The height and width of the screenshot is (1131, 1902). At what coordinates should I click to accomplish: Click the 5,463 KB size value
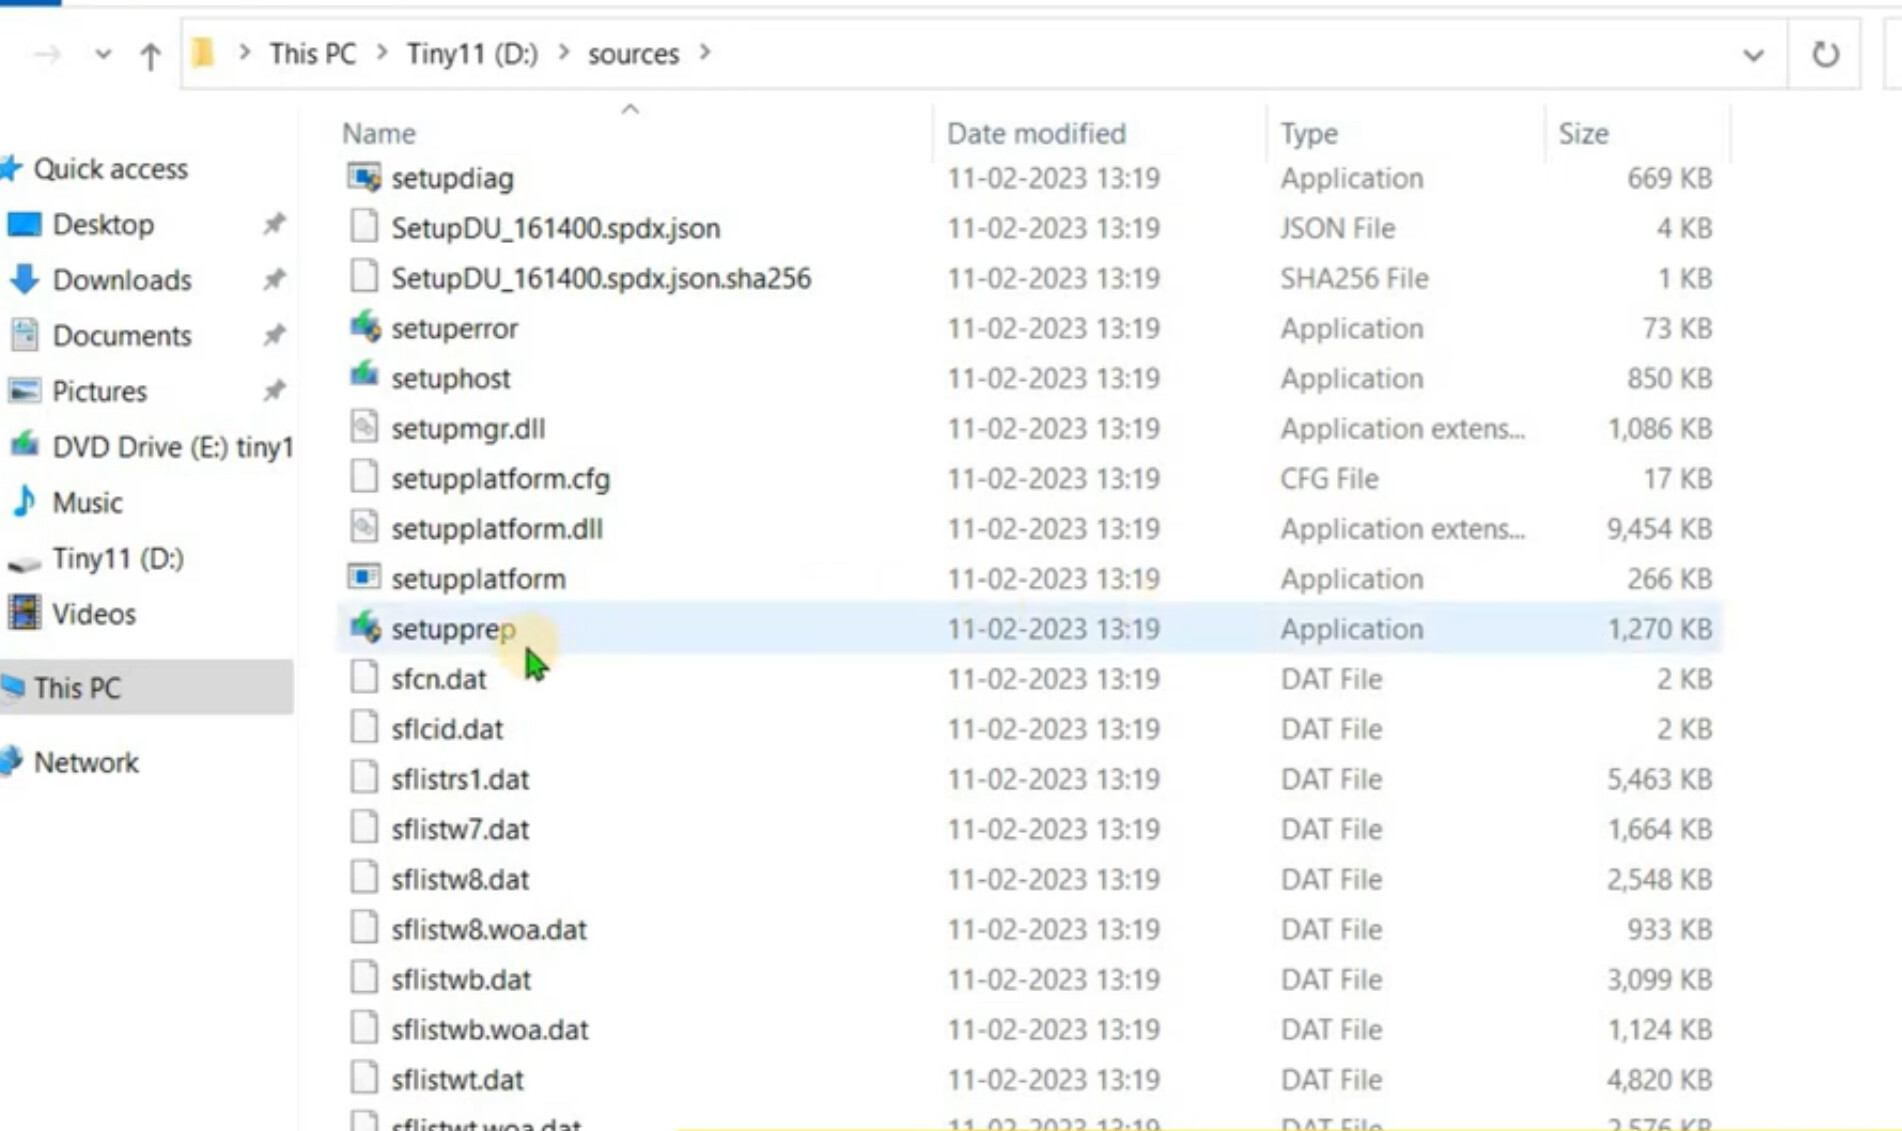[x=1659, y=779]
